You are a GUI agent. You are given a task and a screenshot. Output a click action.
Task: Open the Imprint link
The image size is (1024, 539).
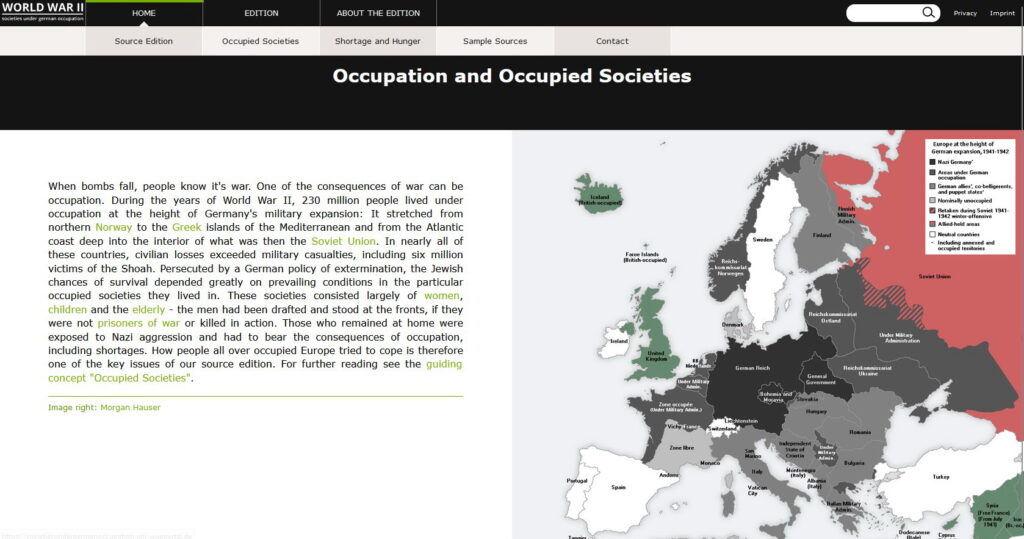pyautogui.click(x=1001, y=13)
